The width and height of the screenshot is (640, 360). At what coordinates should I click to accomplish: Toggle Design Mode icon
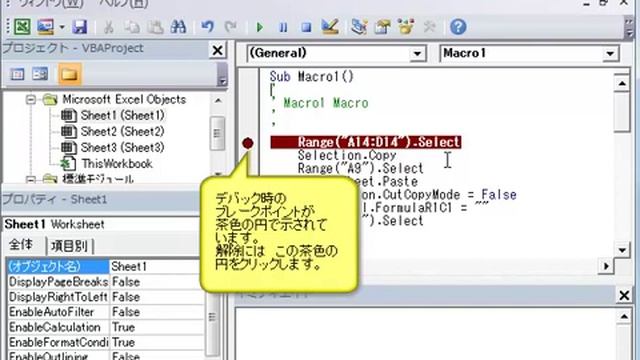click(x=330, y=27)
